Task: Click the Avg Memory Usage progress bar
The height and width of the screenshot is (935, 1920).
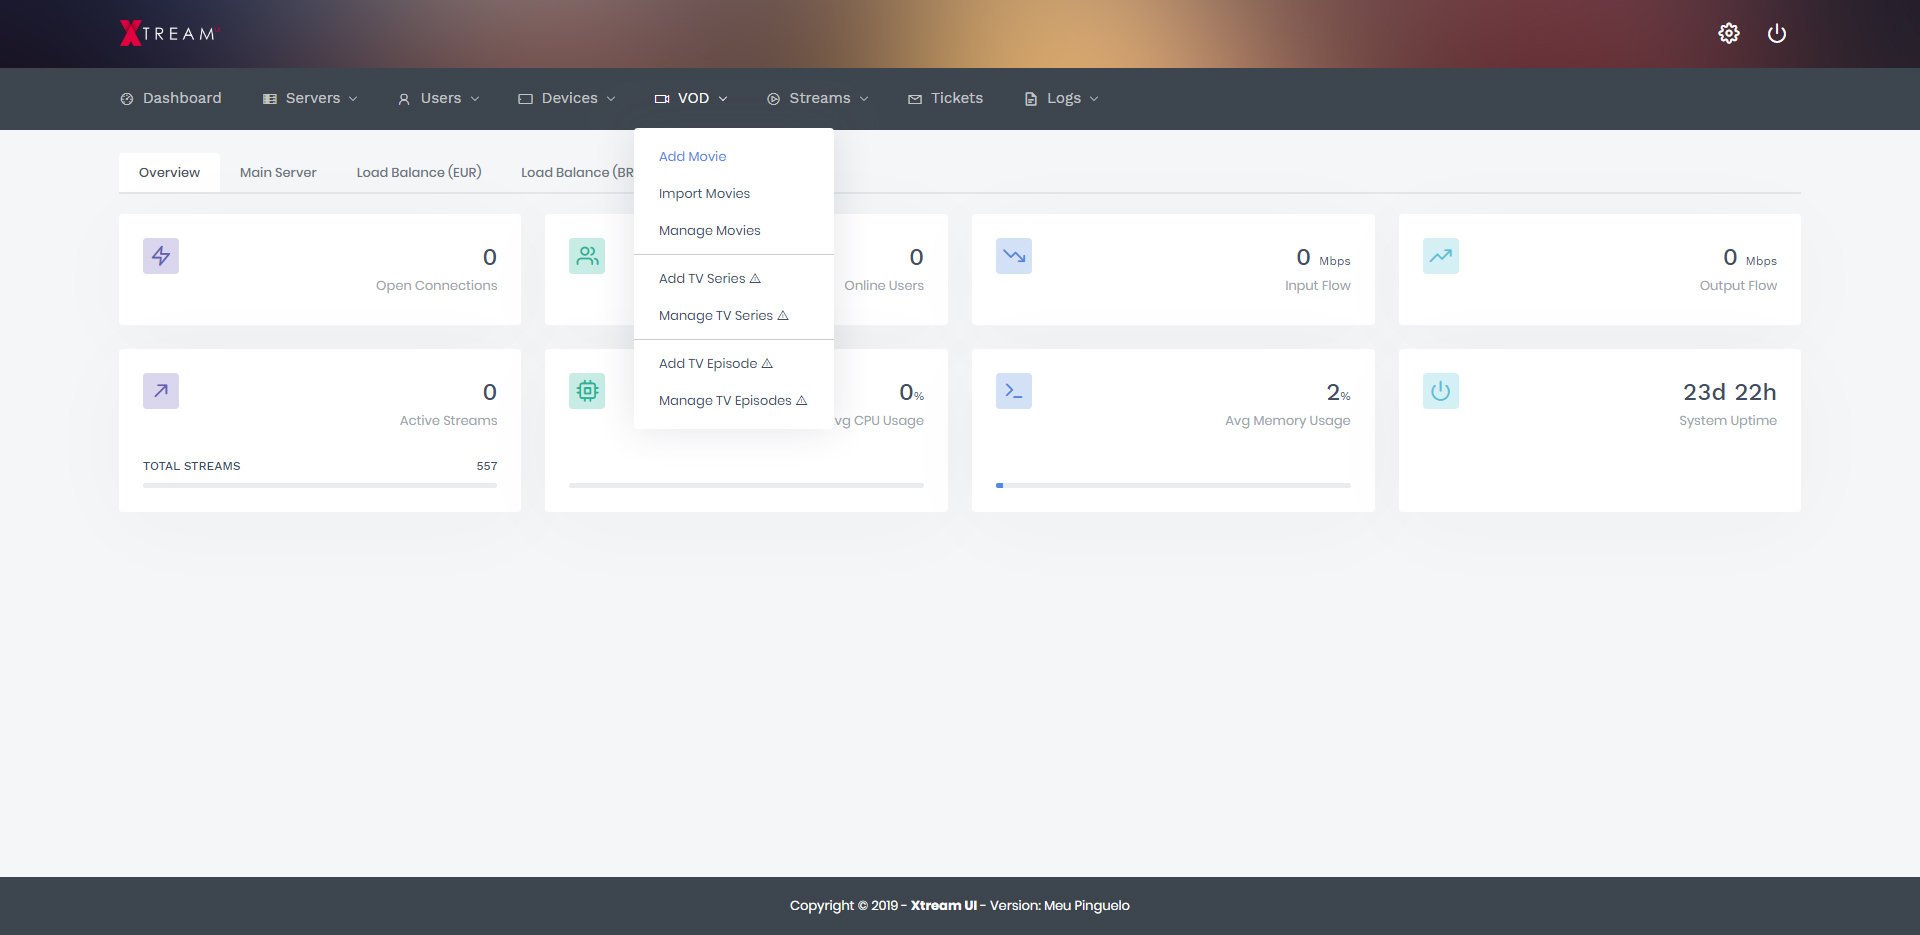Action: (1173, 485)
